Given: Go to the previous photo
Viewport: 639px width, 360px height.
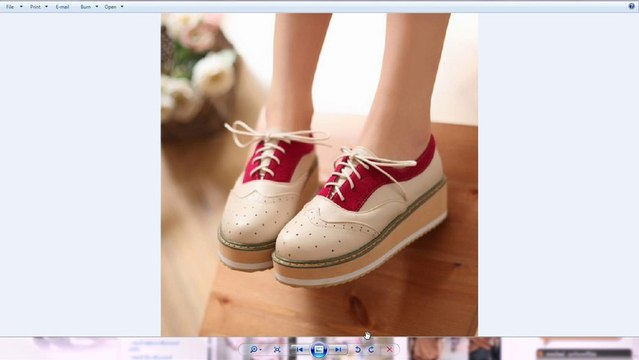Looking at the screenshot, I should 300,349.
